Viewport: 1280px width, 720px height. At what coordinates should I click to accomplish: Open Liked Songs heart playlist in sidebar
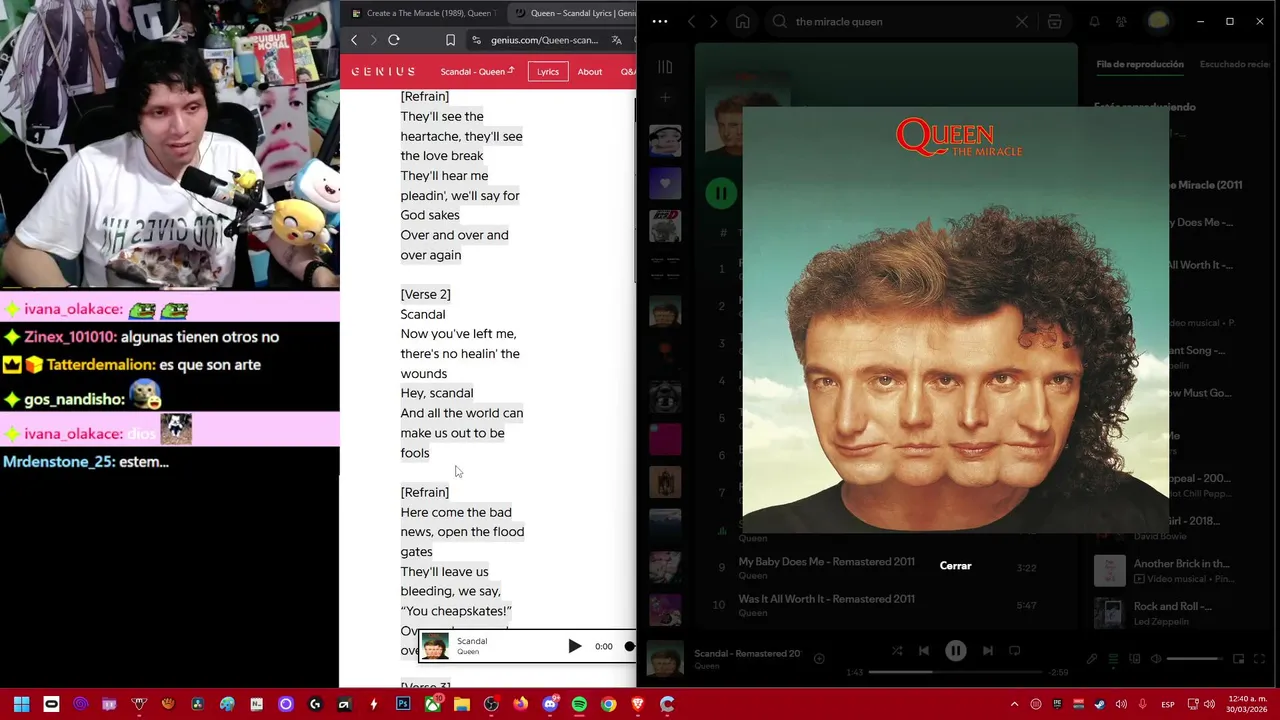[x=665, y=184]
